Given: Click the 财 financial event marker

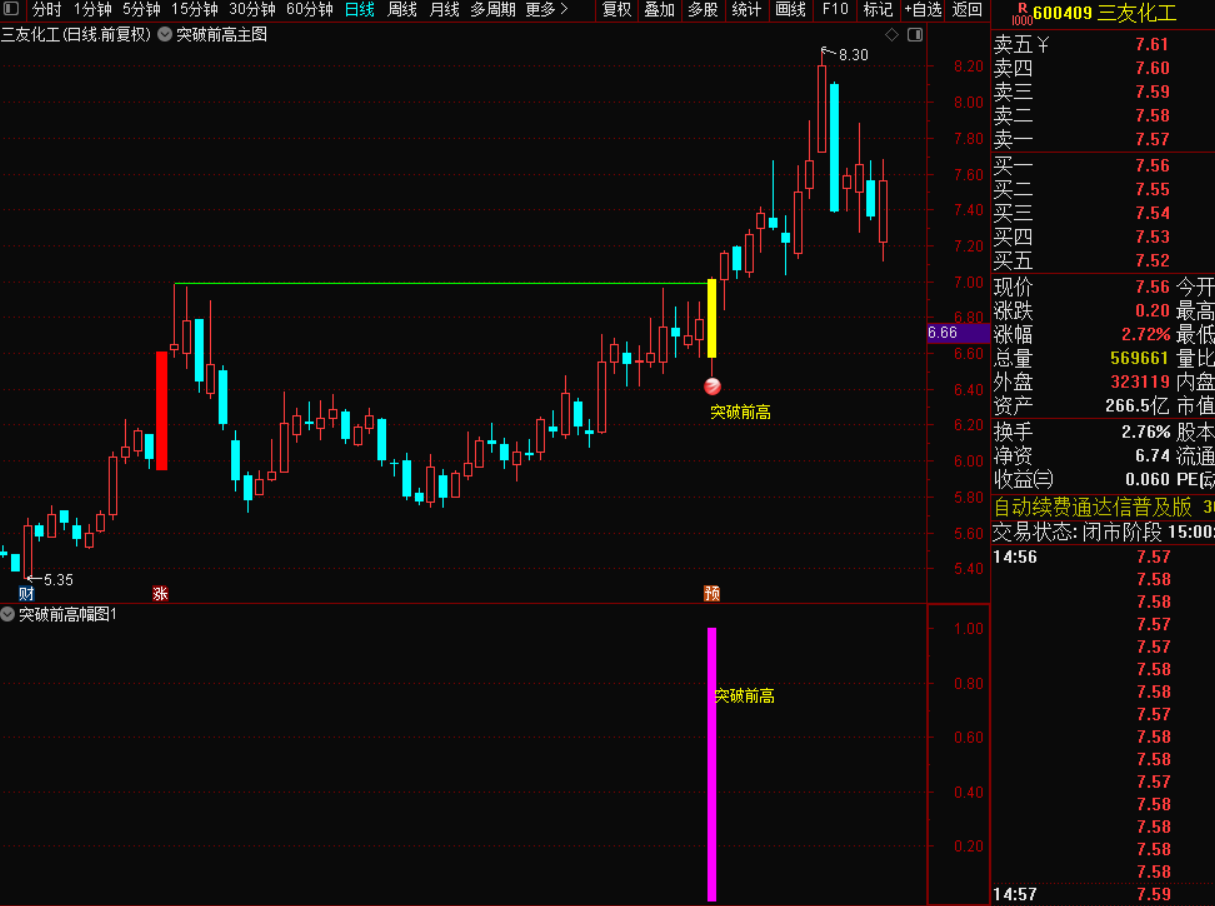Looking at the screenshot, I should (x=26, y=593).
